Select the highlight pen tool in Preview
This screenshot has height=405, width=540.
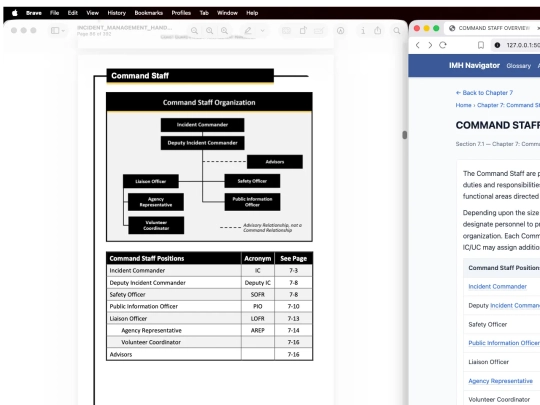point(248,31)
